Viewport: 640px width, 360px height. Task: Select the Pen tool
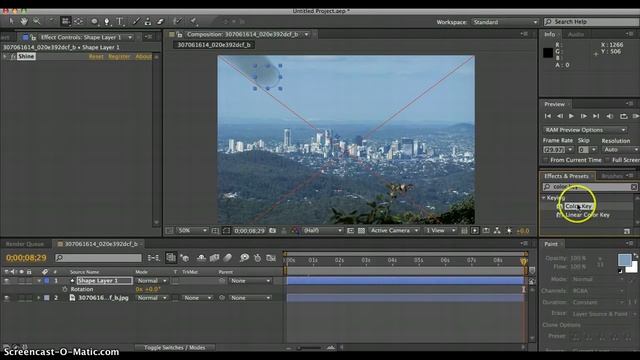click(x=107, y=21)
